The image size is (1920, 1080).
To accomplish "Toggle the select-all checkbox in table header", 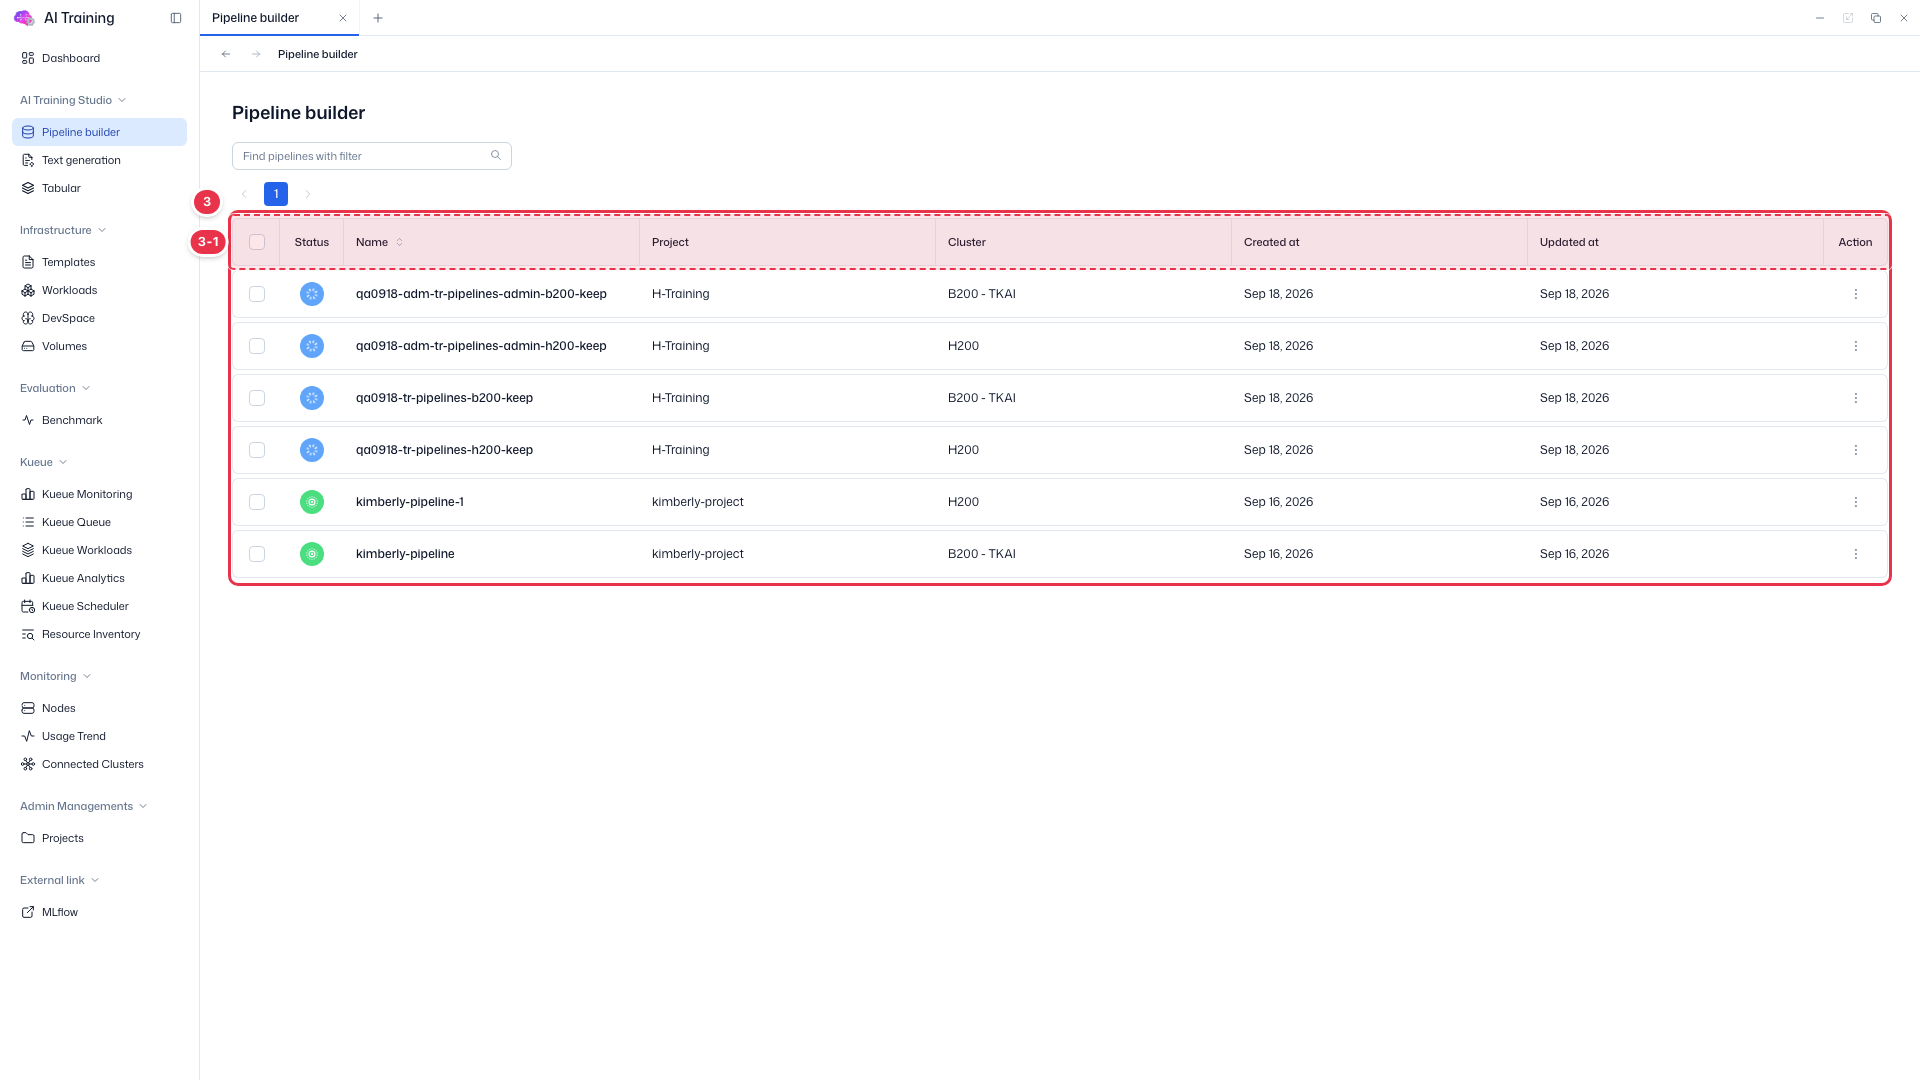I will 257,242.
